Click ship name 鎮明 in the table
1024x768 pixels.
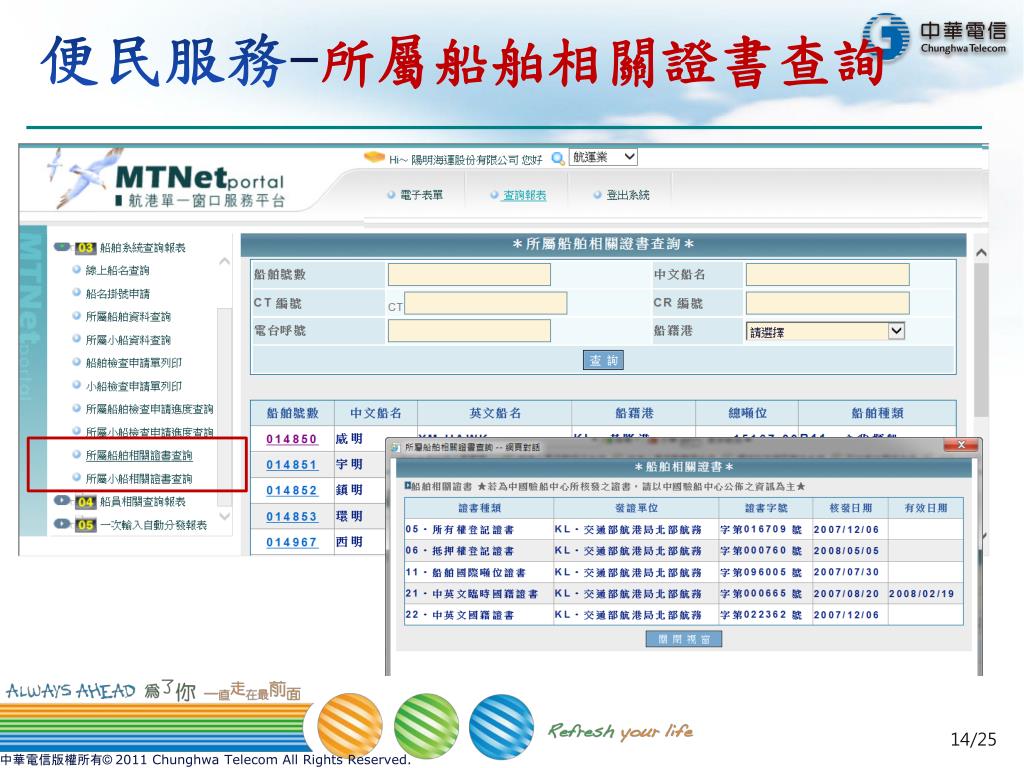(349, 490)
